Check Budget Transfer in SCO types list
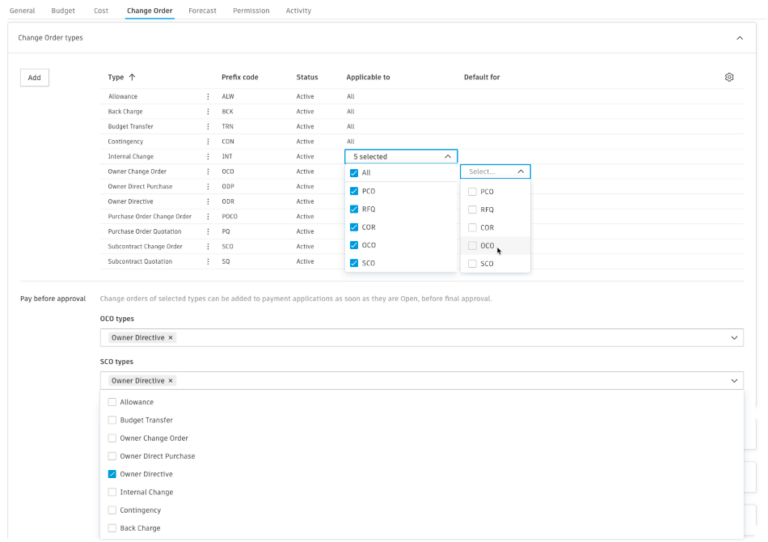 pos(112,420)
